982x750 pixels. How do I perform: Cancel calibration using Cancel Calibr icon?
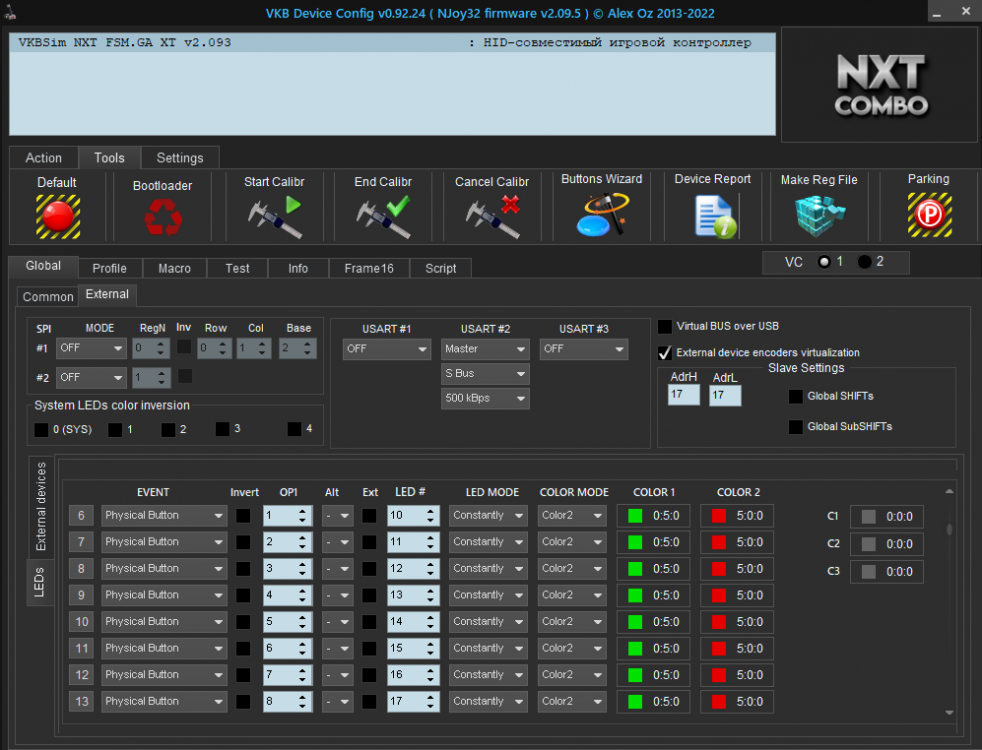[492, 216]
